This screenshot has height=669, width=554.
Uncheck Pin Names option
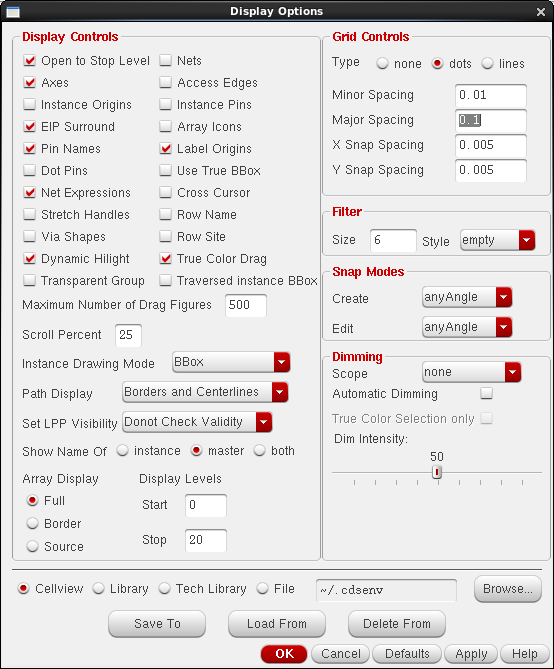[29, 148]
